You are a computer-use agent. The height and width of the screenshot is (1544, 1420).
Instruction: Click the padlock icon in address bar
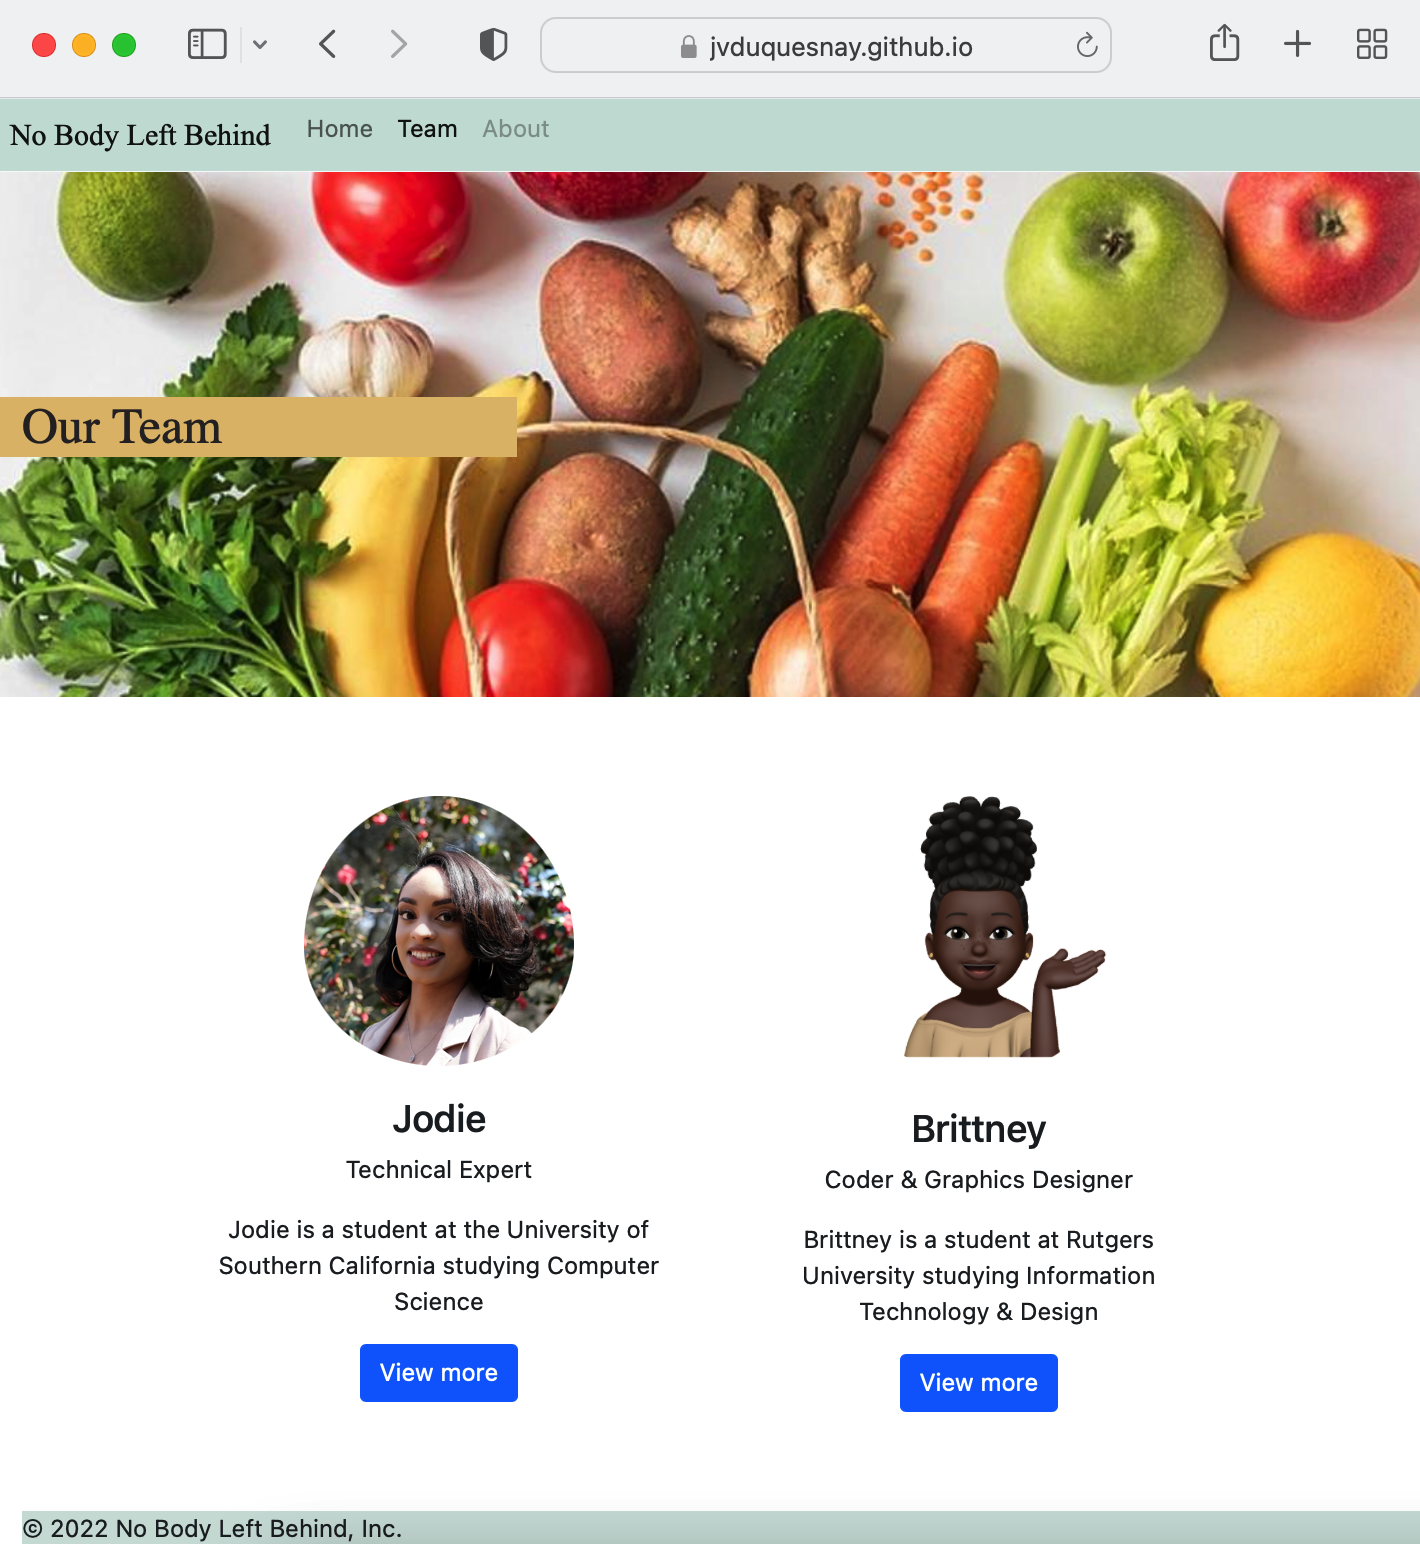tap(688, 47)
